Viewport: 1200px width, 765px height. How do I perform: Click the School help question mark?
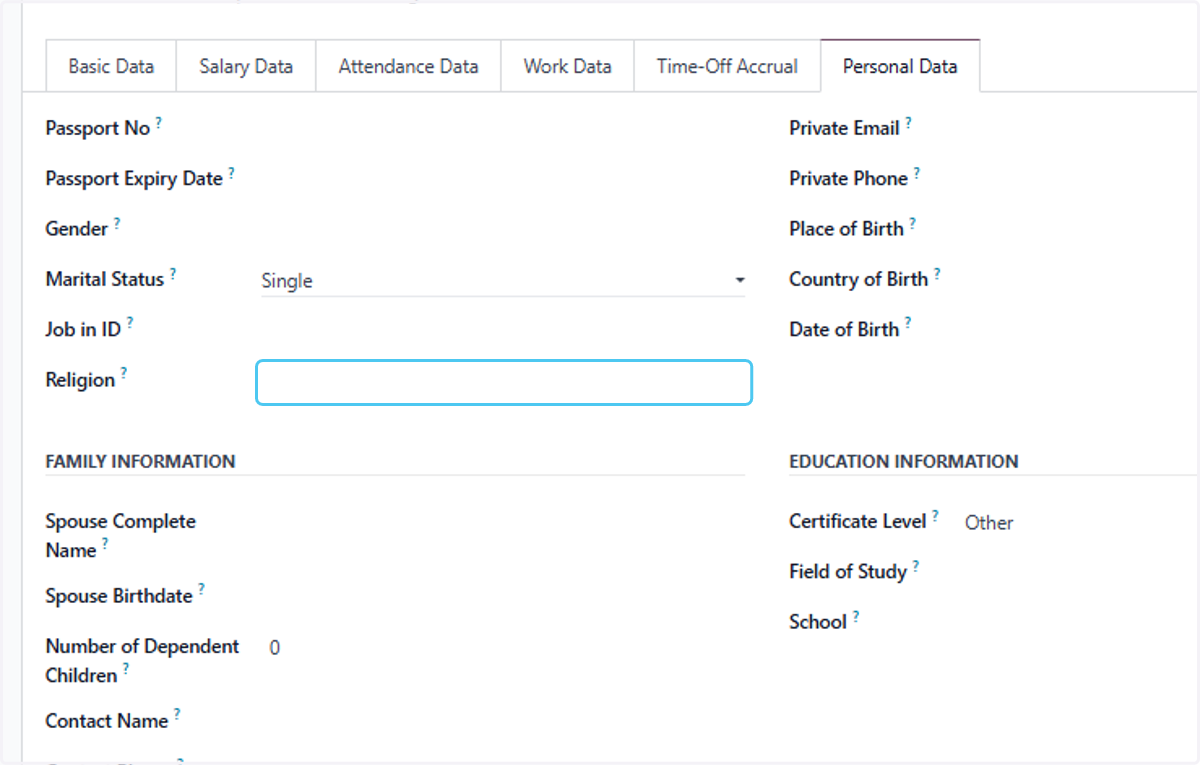click(855, 615)
